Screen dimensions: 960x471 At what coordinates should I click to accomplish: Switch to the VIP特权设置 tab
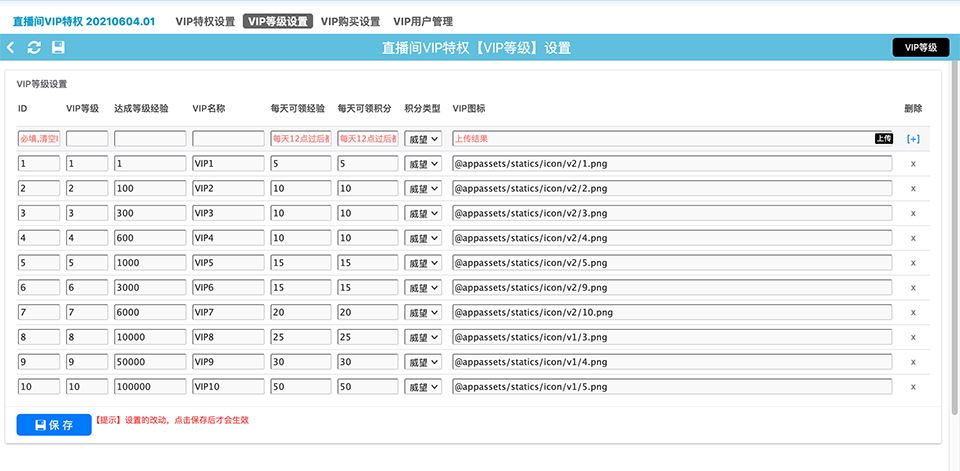click(x=205, y=21)
